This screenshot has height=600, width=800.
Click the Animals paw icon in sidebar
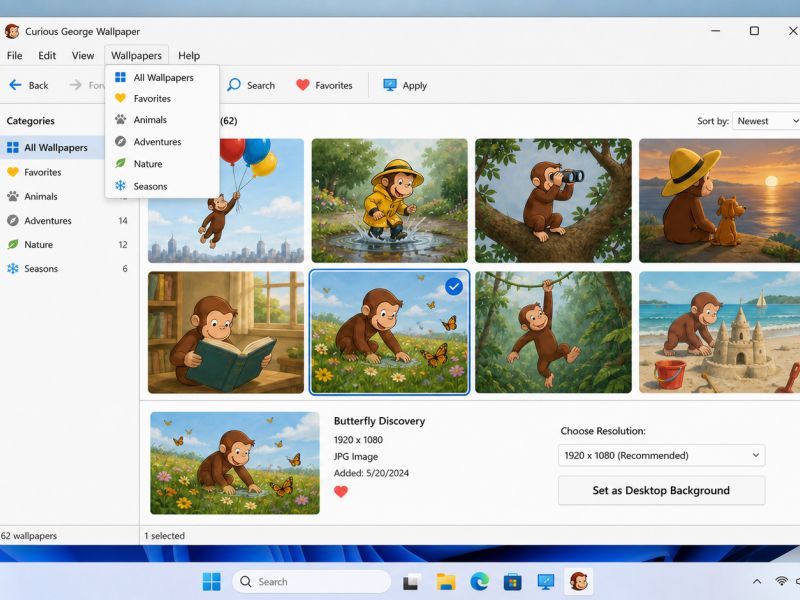(x=13, y=196)
